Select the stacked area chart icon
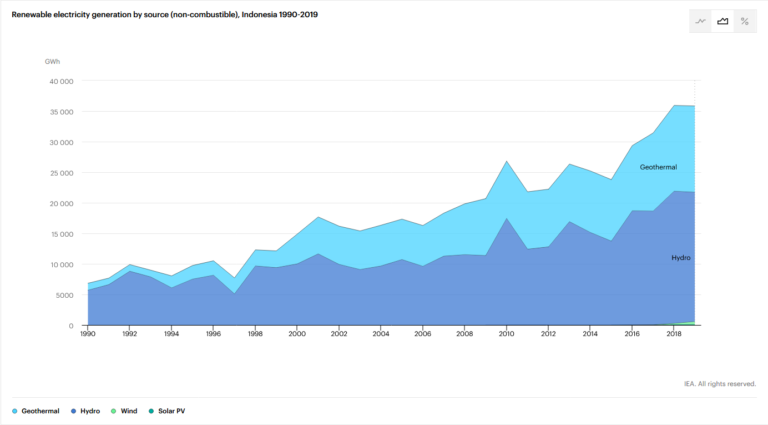This screenshot has height=425, width=768. coord(723,21)
